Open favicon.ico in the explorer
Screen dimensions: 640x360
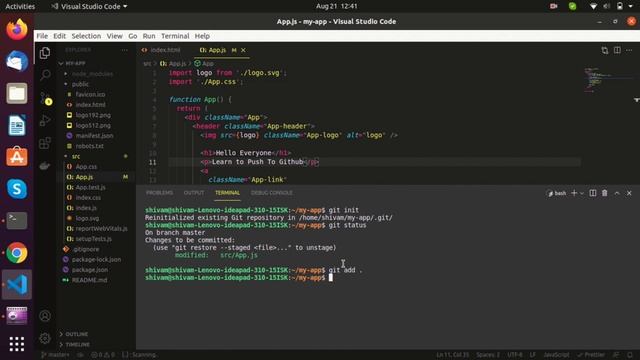[90, 94]
